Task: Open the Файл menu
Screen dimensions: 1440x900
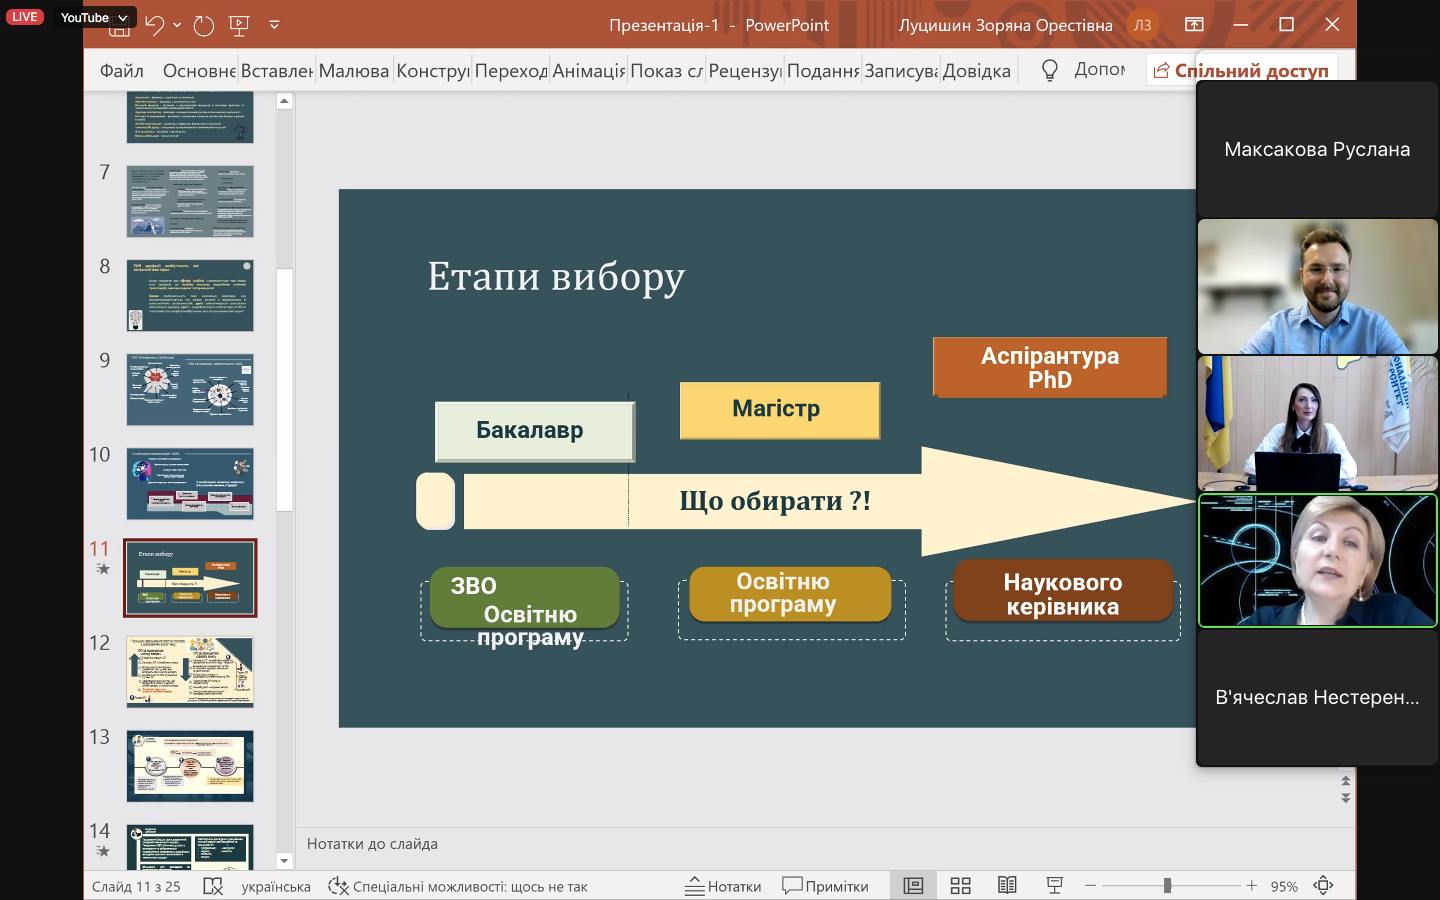Action: pyautogui.click(x=121, y=71)
